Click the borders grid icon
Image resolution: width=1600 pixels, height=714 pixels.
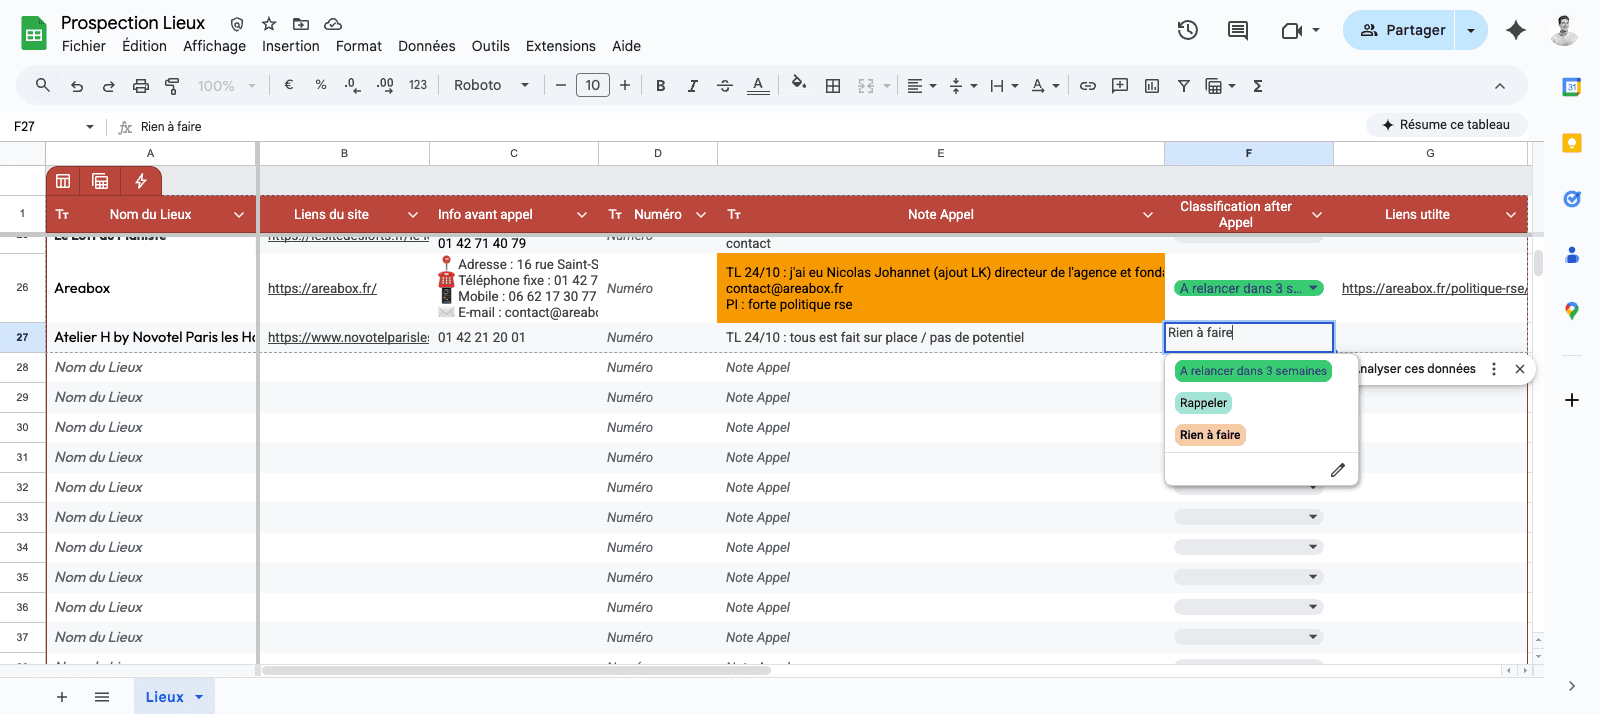click(x=833, y=86)
